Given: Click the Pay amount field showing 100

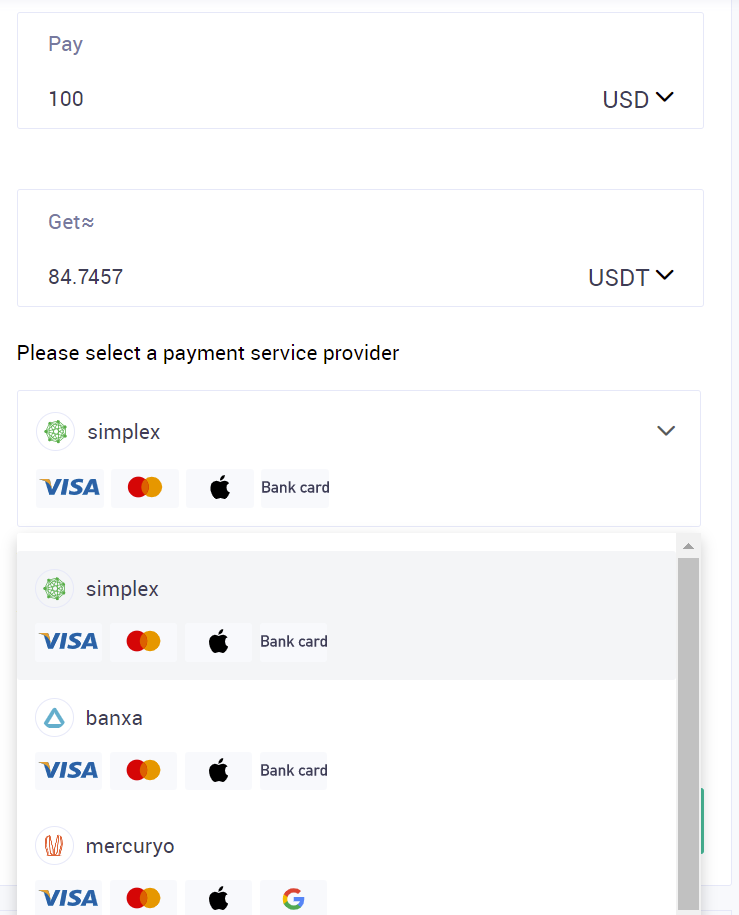Looking at the screenshot, I should click(x=300, y=99).
